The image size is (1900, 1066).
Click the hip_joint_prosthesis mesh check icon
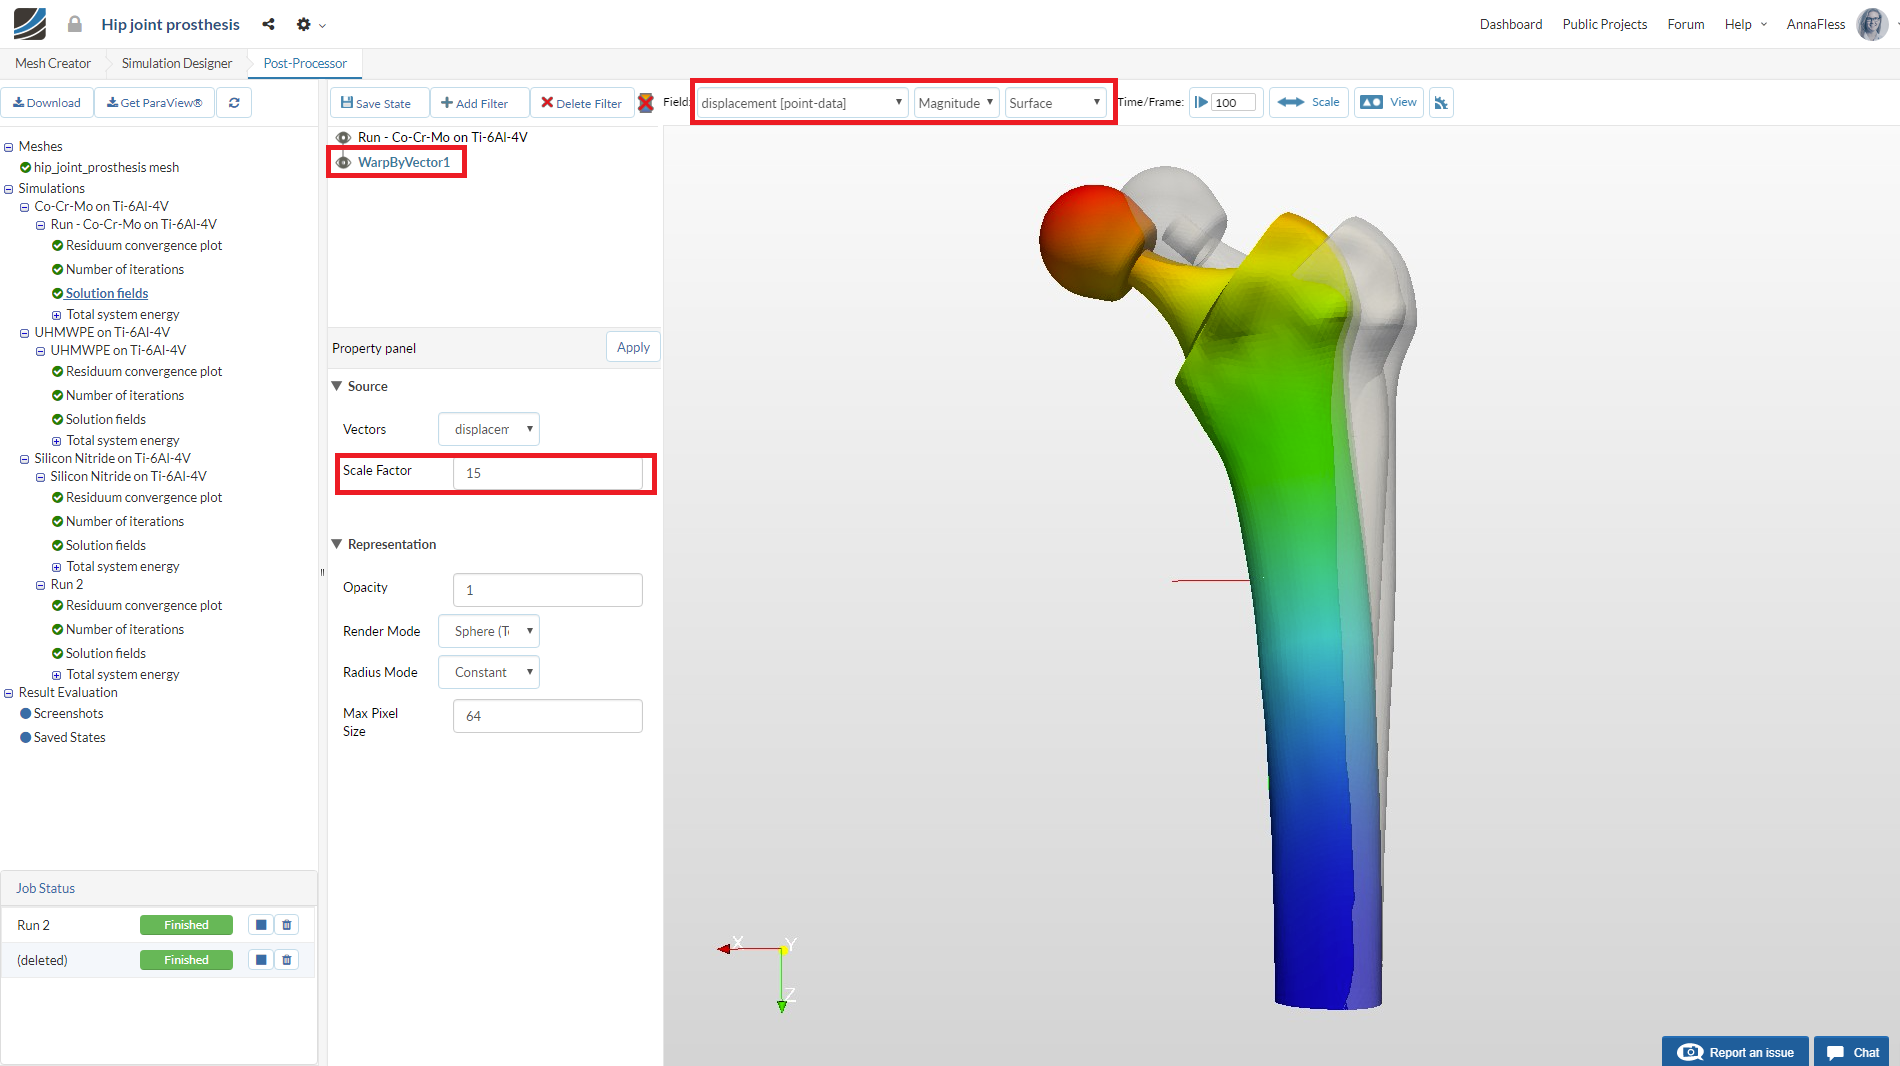[x=26, y=167]
